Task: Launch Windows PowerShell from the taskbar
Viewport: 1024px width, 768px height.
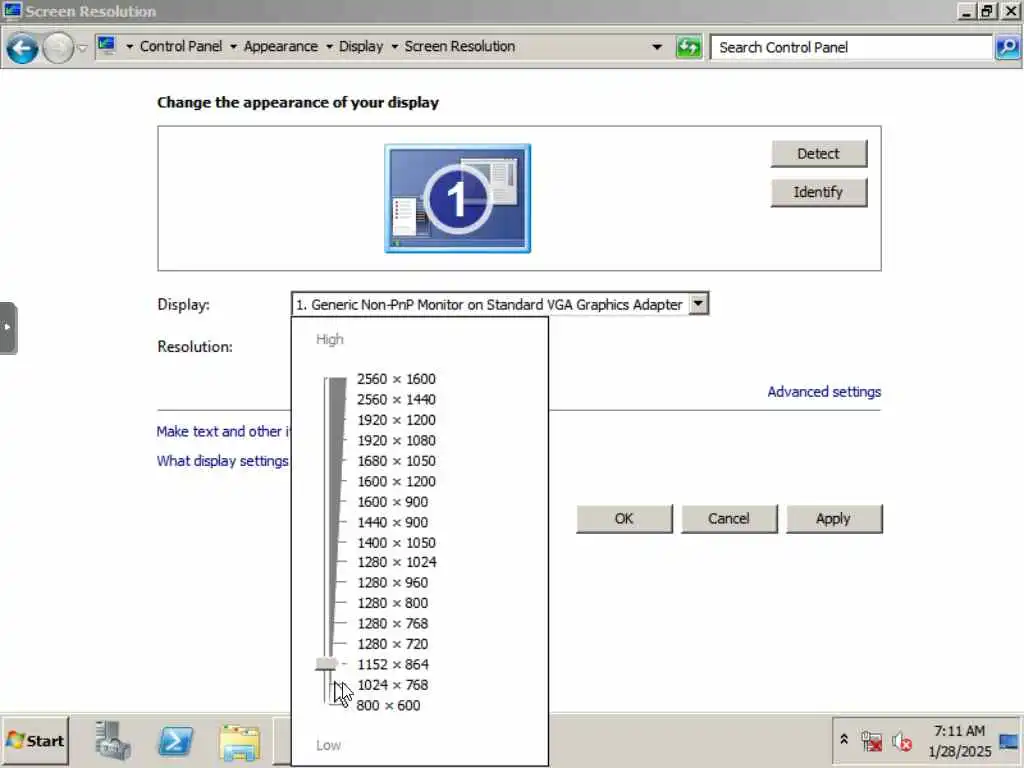Action: pyautogui.click(x=176, y=742)
